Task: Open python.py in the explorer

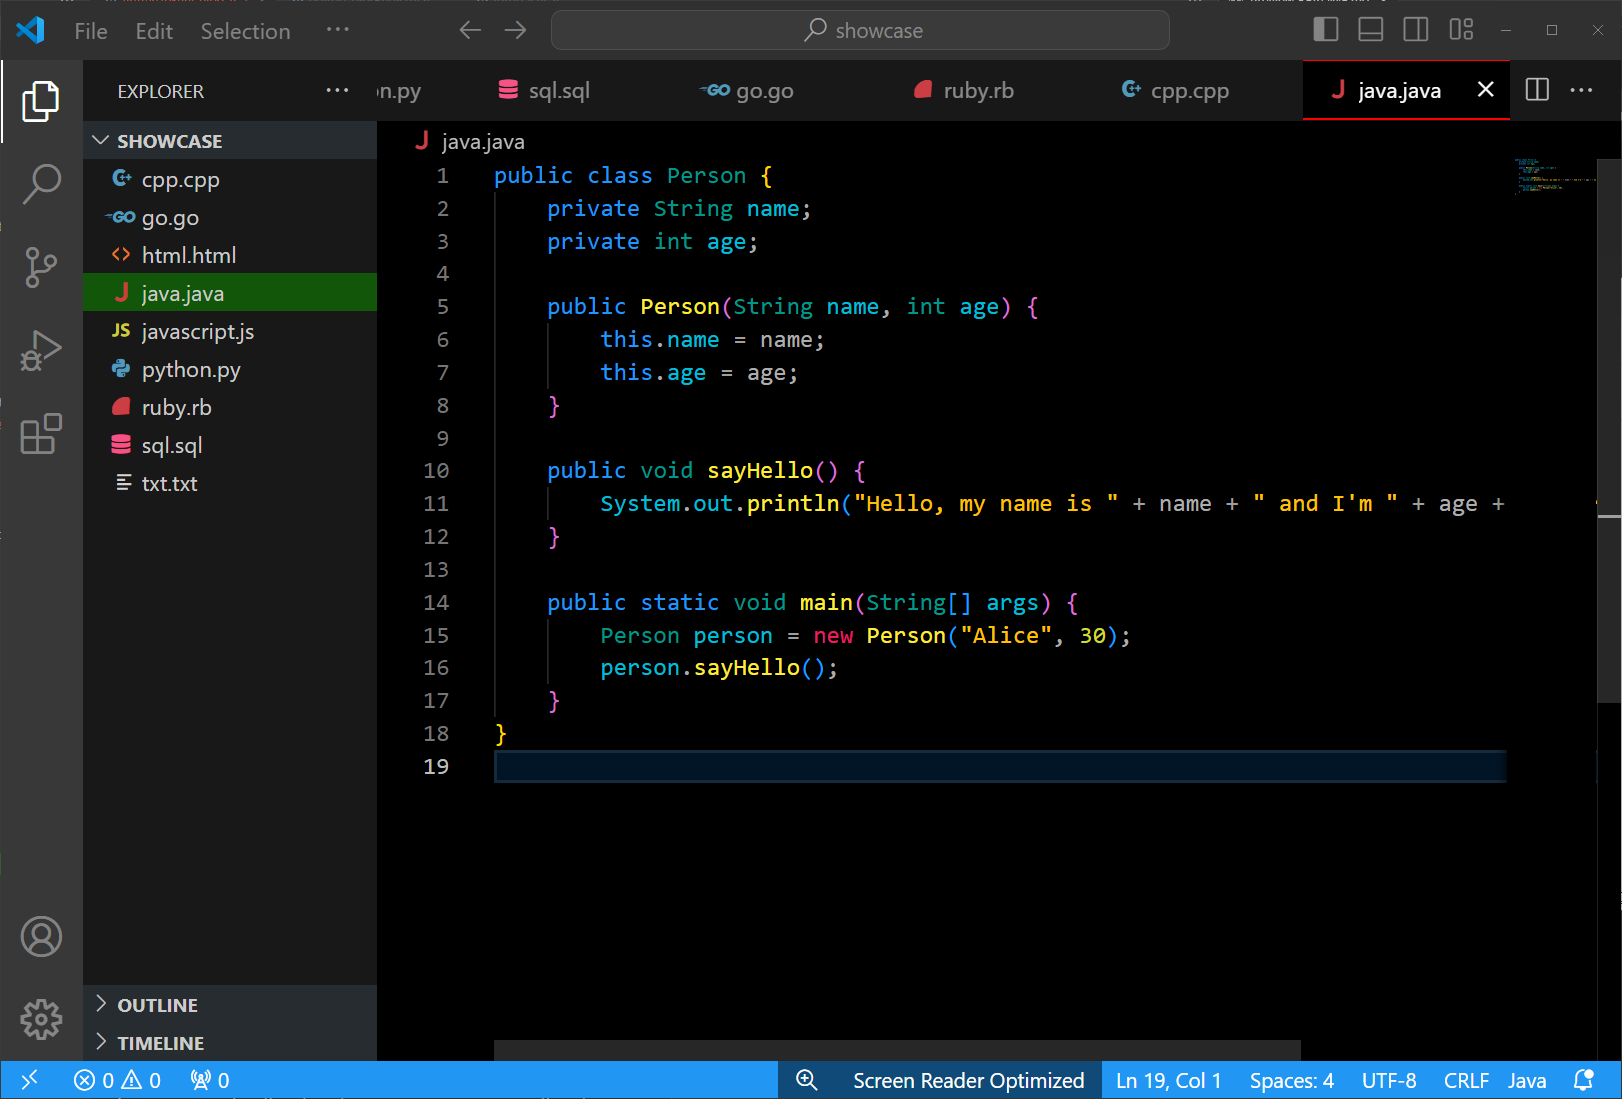Action: [230, 370]
